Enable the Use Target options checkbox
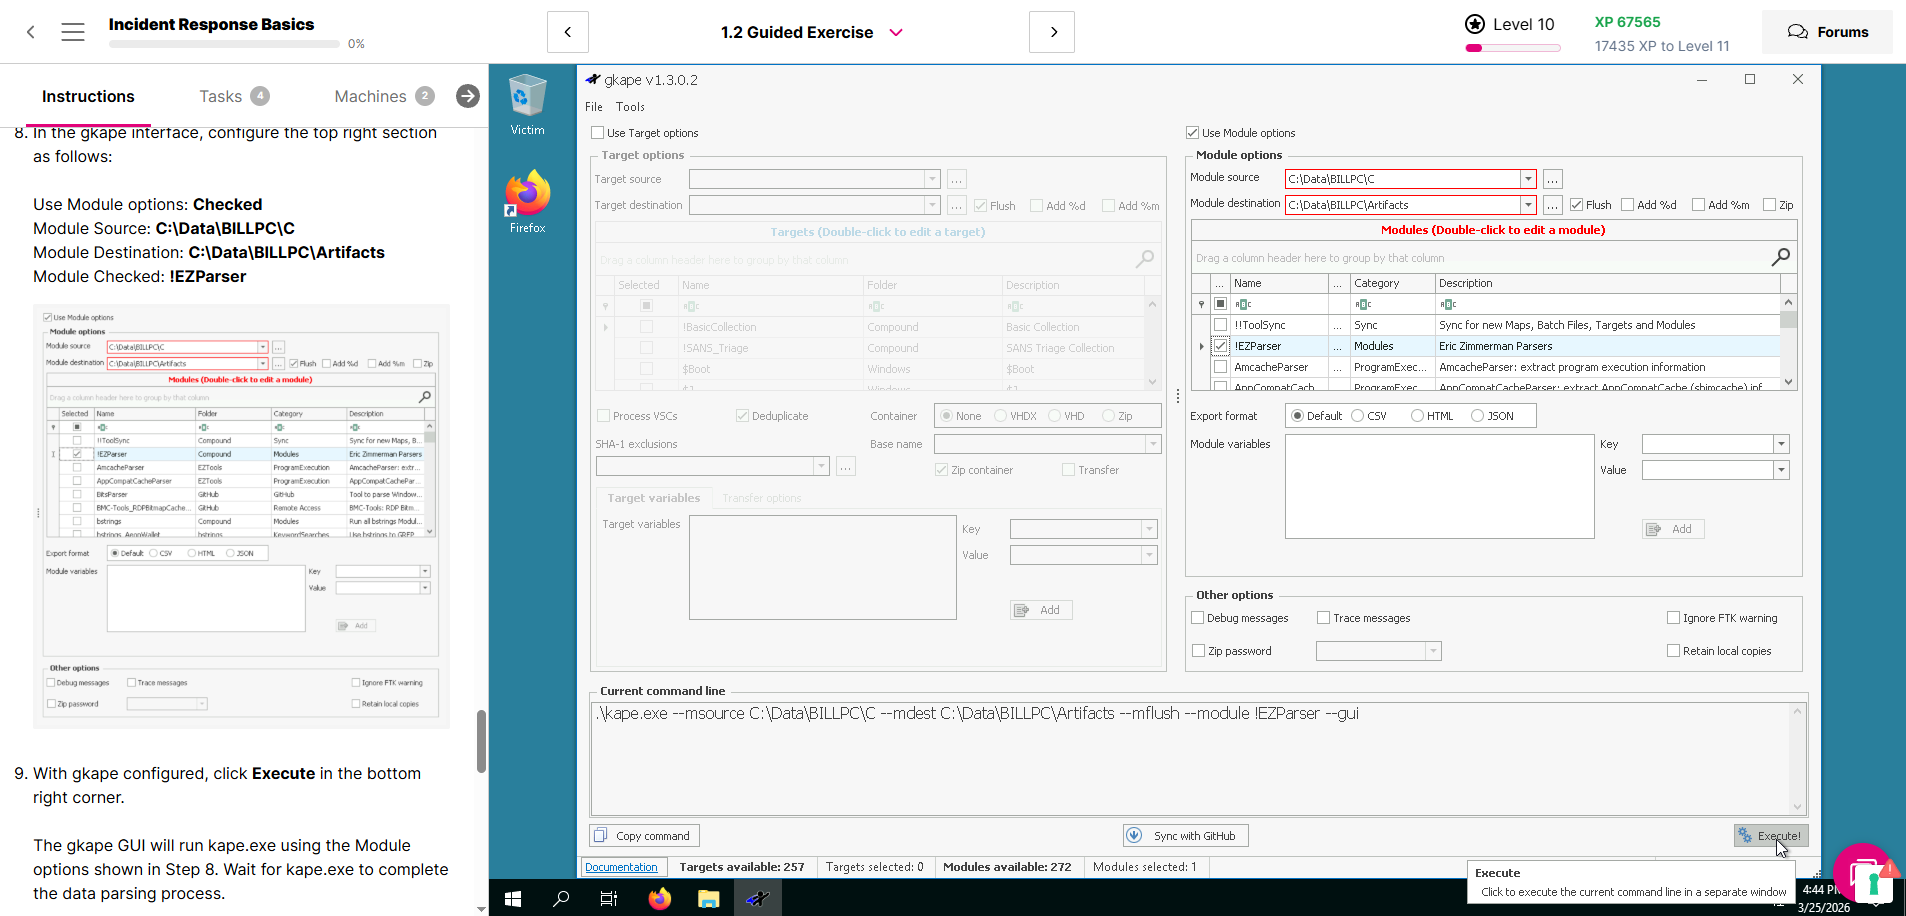The height and width of the screenshot is (916, 1906). 598,133
